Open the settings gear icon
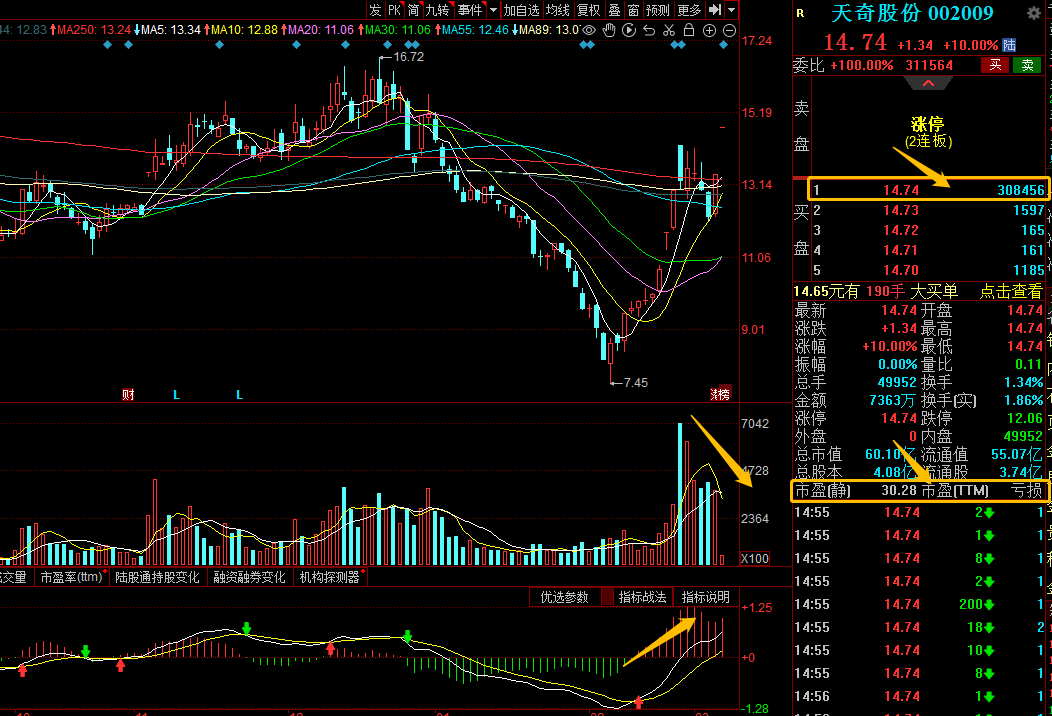This screenshot has height=716, width=1052. click(x=1034, y=13)
